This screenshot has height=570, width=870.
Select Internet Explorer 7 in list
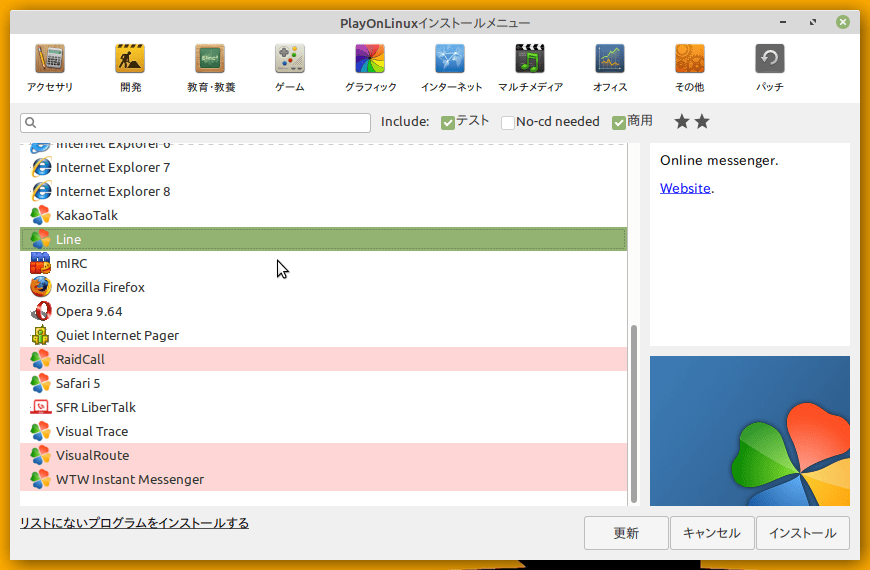pyautogui.click(x=323, y=167)
